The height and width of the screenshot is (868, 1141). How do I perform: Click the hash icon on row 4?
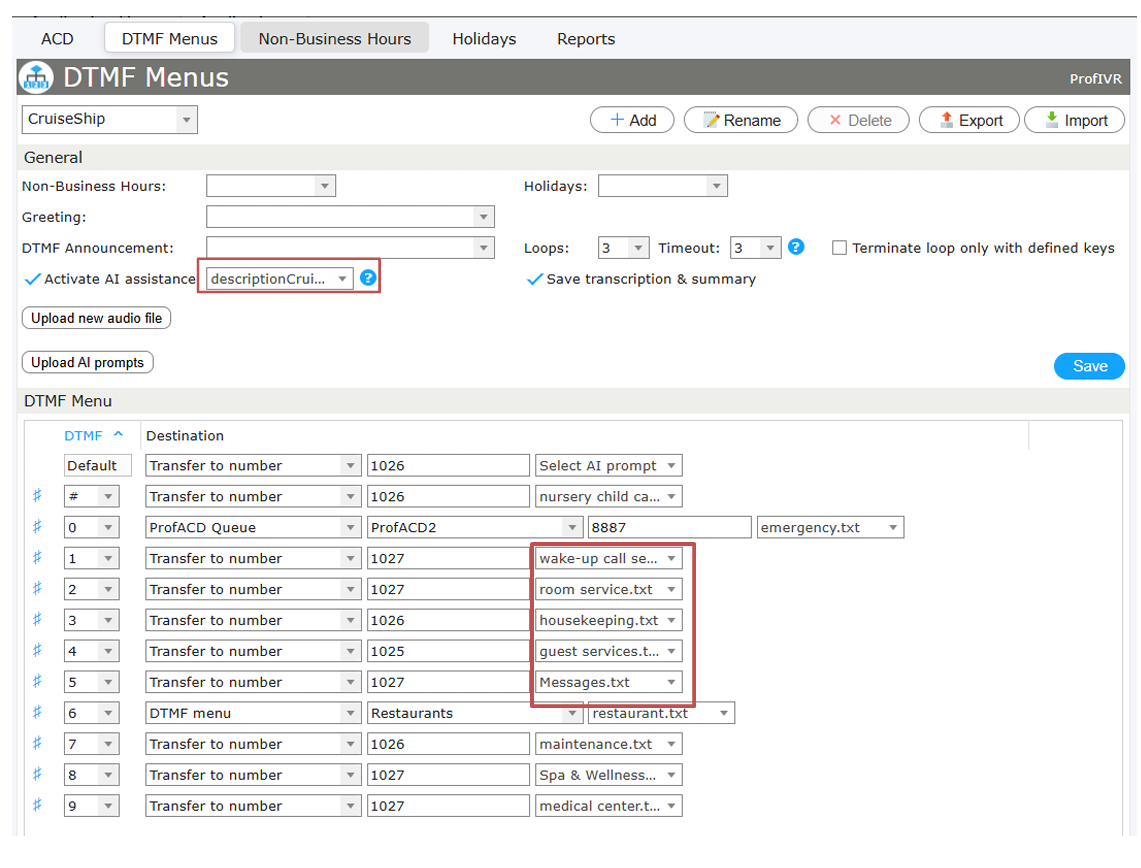click(37, 650)
